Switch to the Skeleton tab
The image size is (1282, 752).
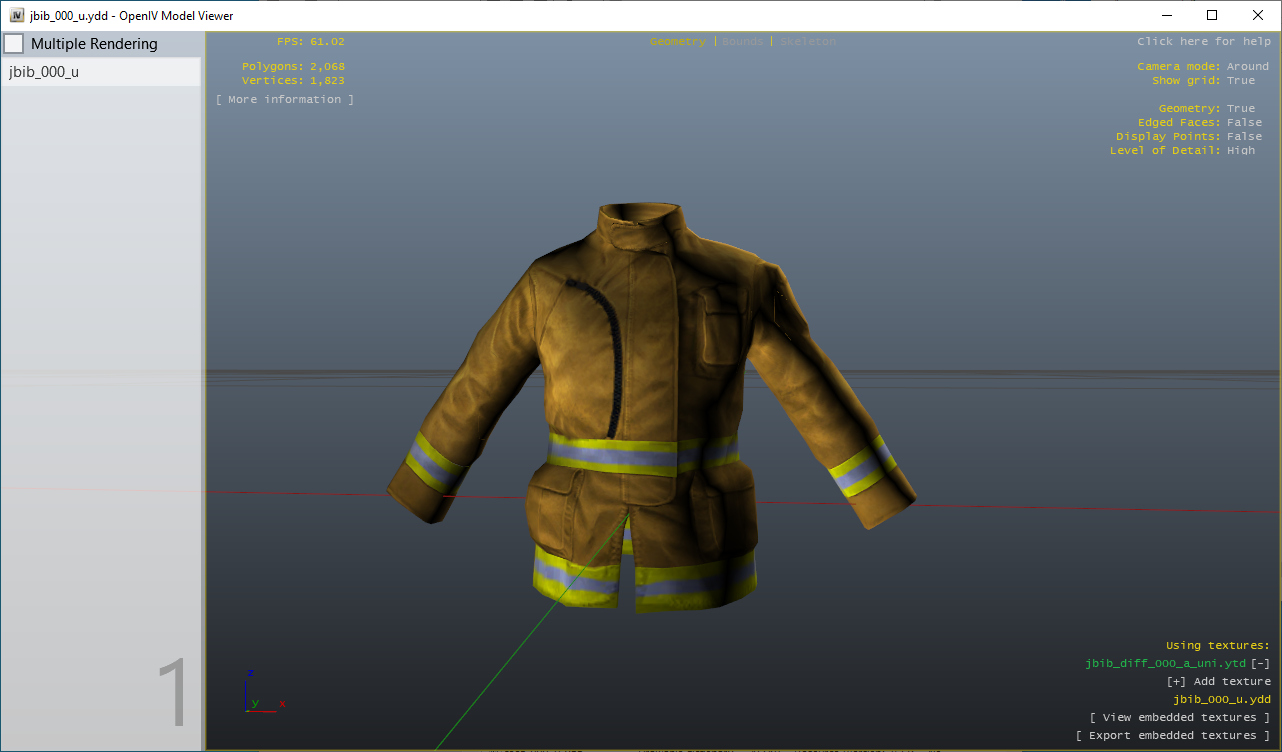pyautogui.click(x=806, y=41)
